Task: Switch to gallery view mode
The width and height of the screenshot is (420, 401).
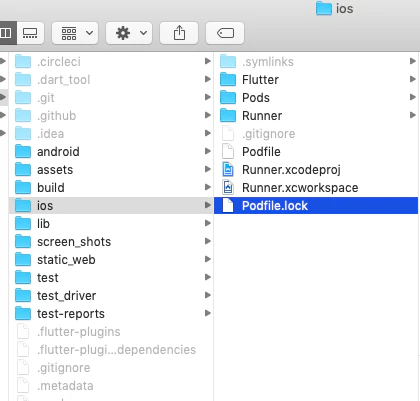Action: pos(30,33)
